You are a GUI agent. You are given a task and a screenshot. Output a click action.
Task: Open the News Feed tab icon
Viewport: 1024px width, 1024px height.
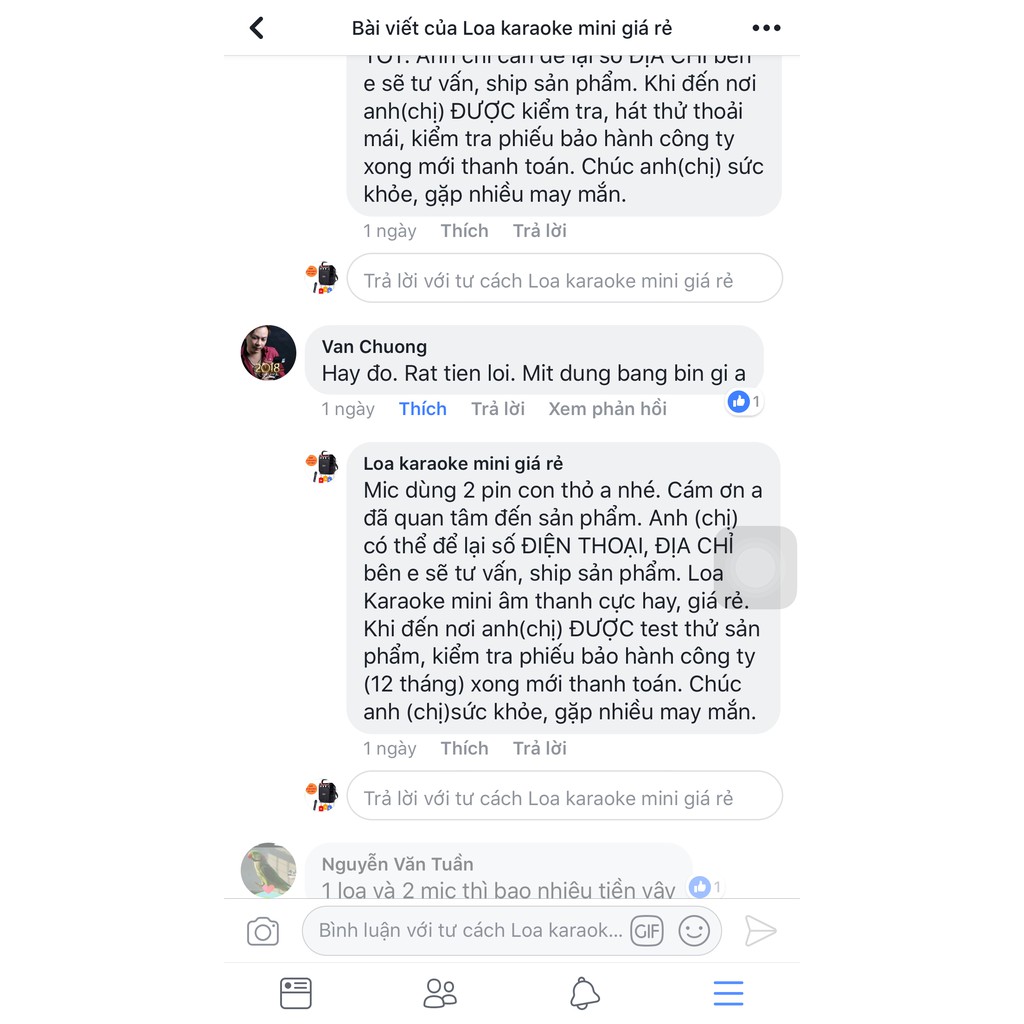pyautogui.click(x=296, y=993)
